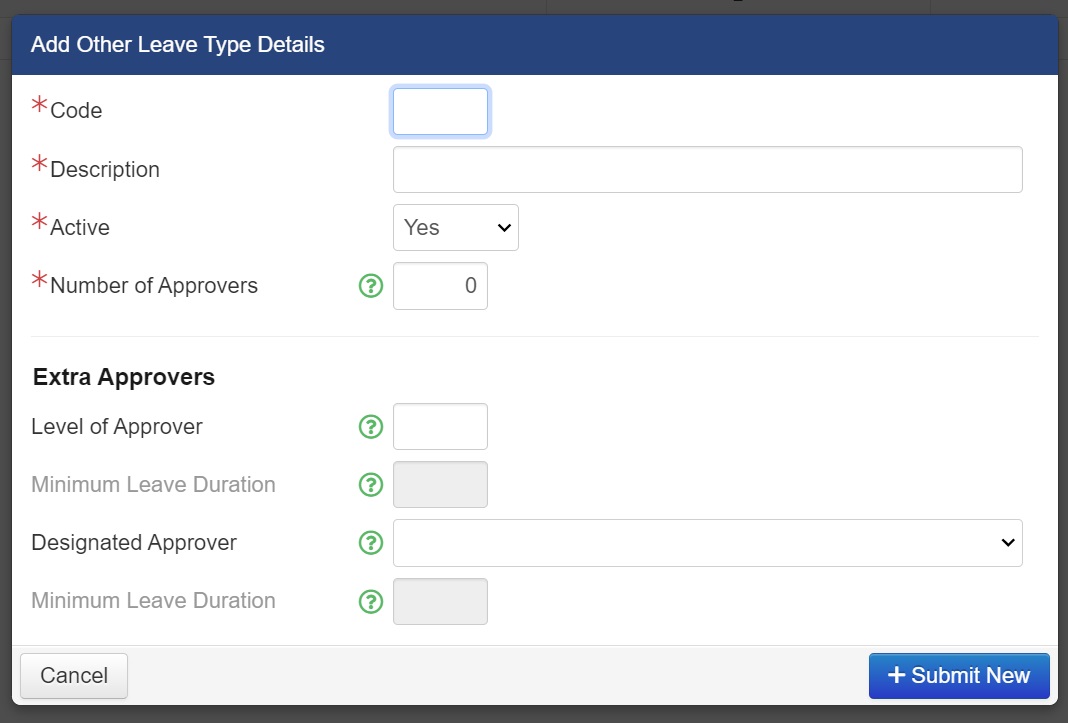Click help icon for Minimum Leave Duration below Level of Approver
The height and width of the screenshot is (723, 1068).
coord(371,485)
